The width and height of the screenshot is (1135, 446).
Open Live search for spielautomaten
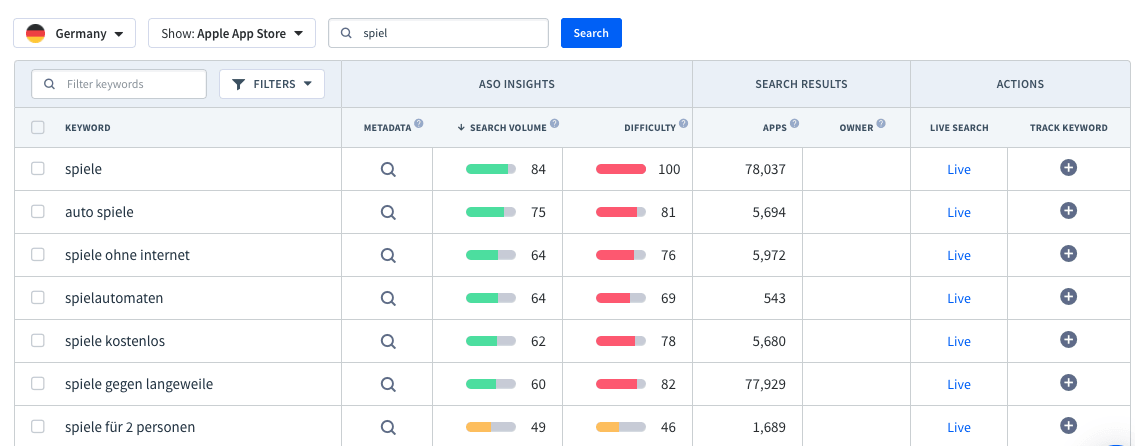[958, 298]
